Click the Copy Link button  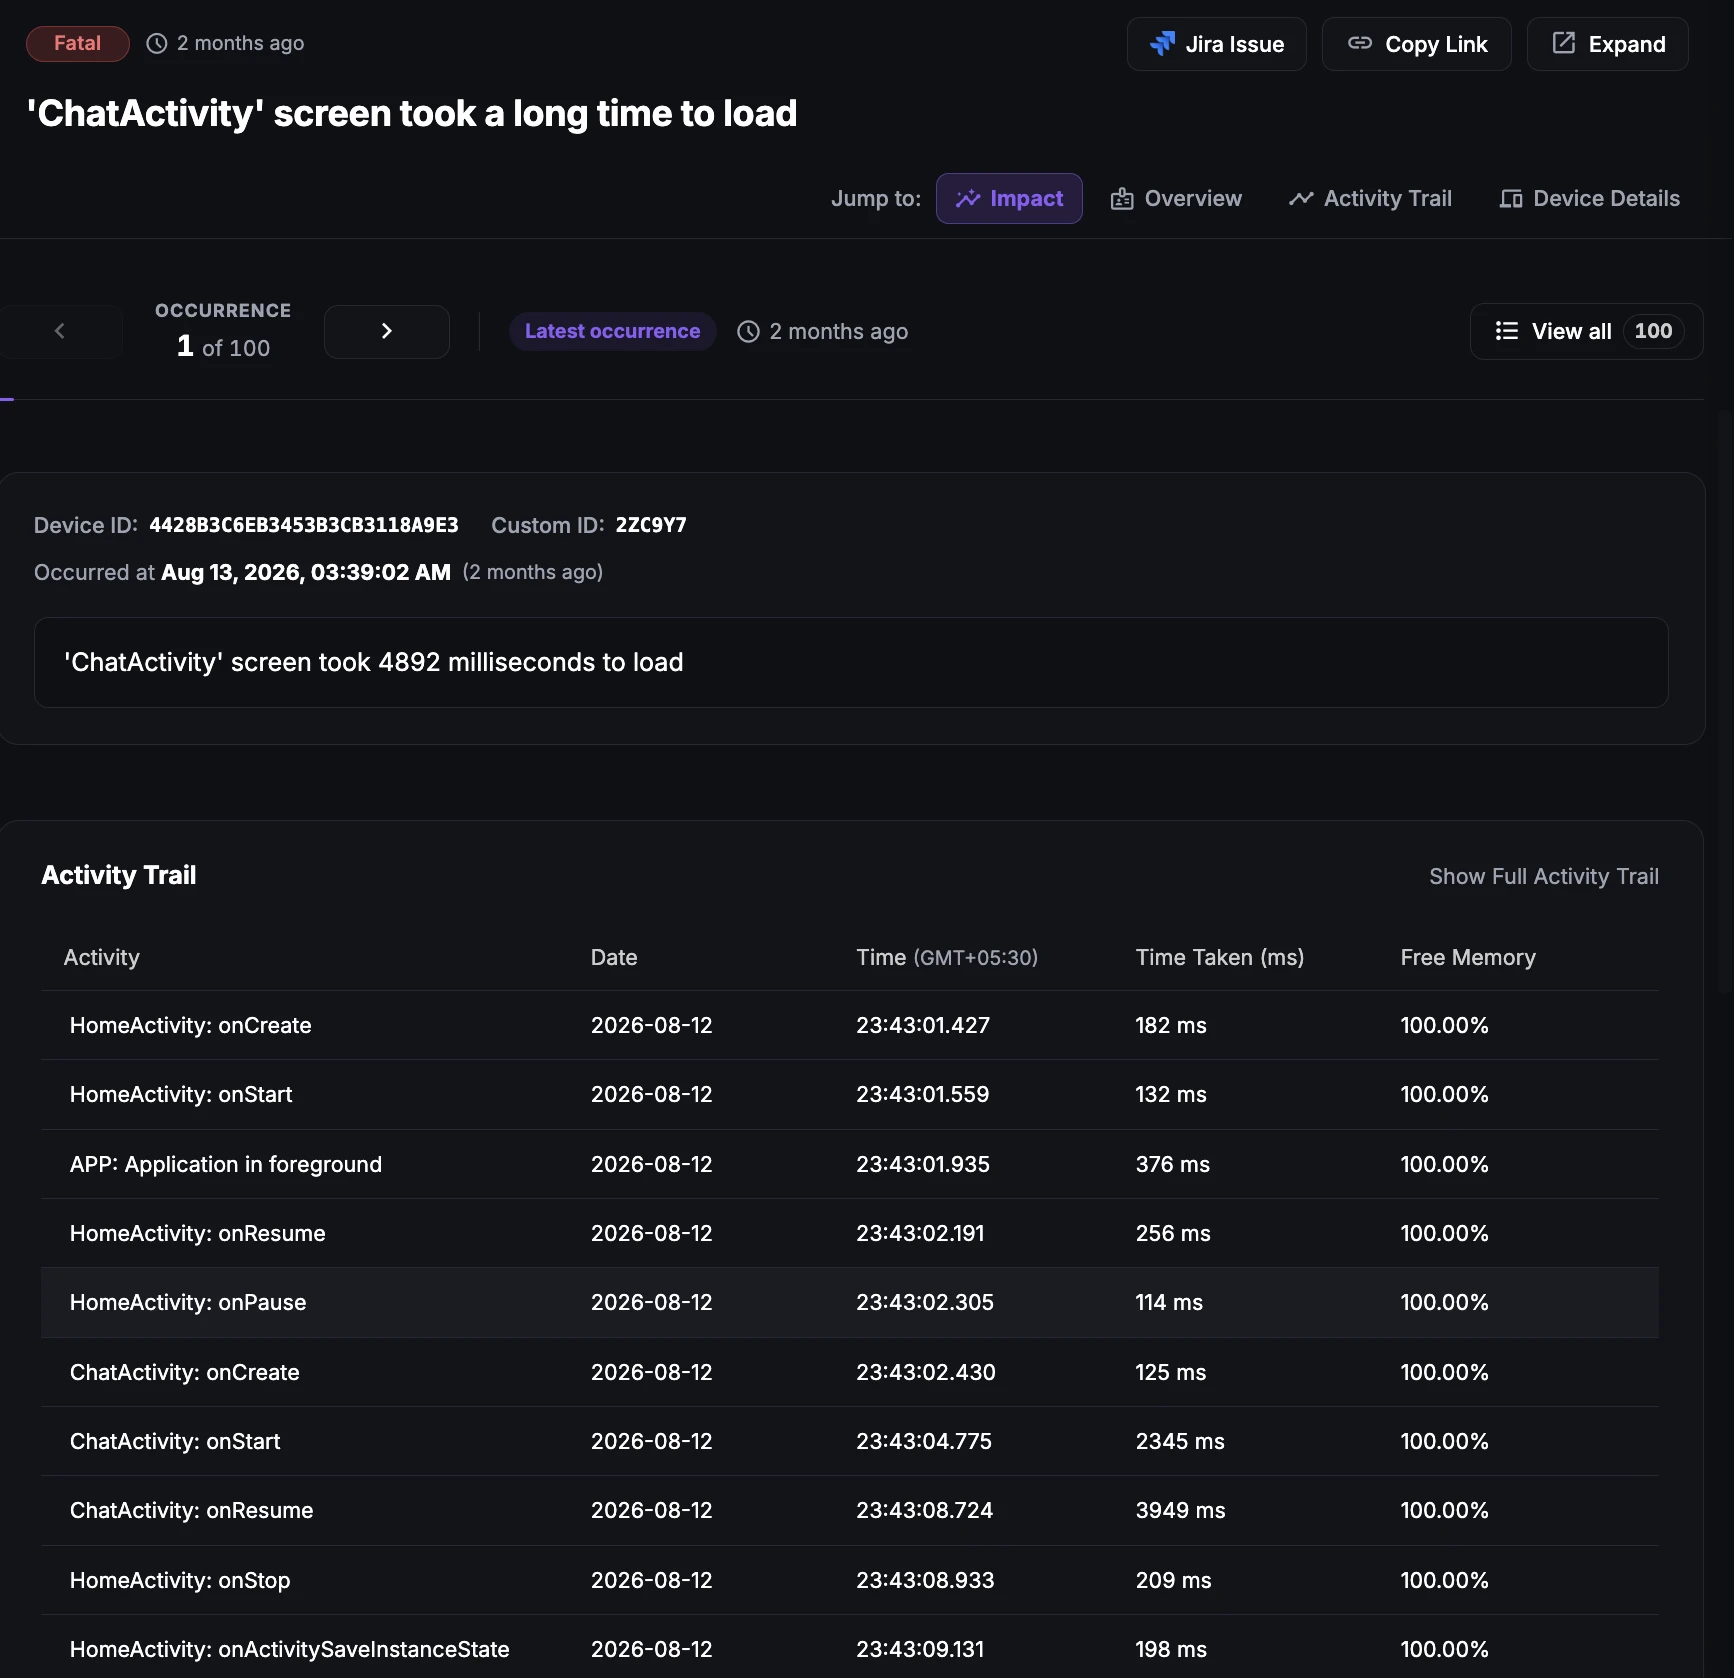click(1416, 44)
